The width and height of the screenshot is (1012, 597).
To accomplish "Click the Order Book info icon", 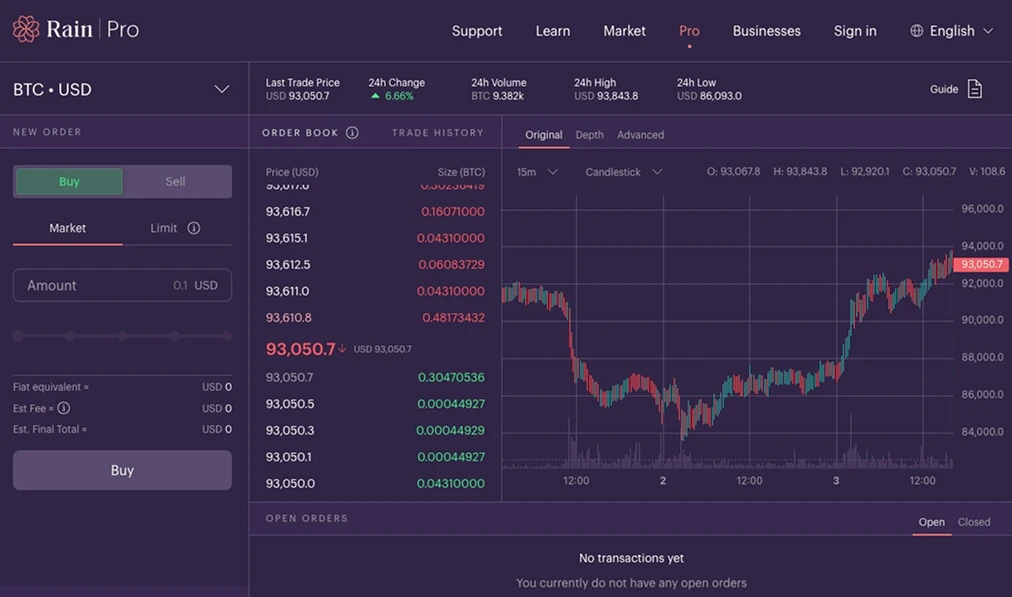I will (x=352, y=132).
